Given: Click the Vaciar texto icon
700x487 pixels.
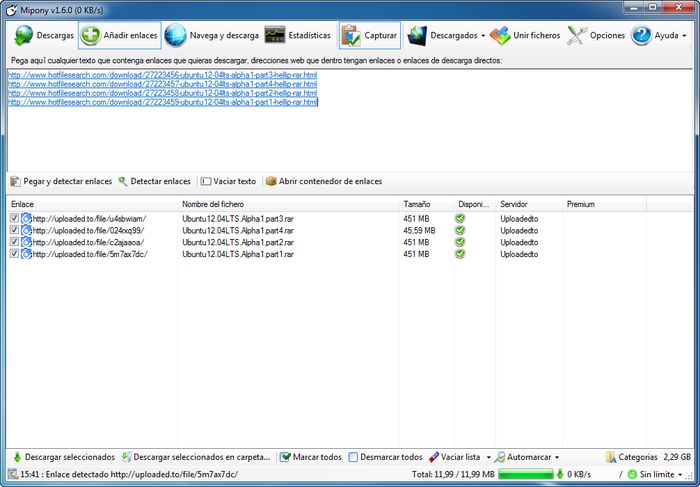Looking at the screenshot, I should pos(205,181).
